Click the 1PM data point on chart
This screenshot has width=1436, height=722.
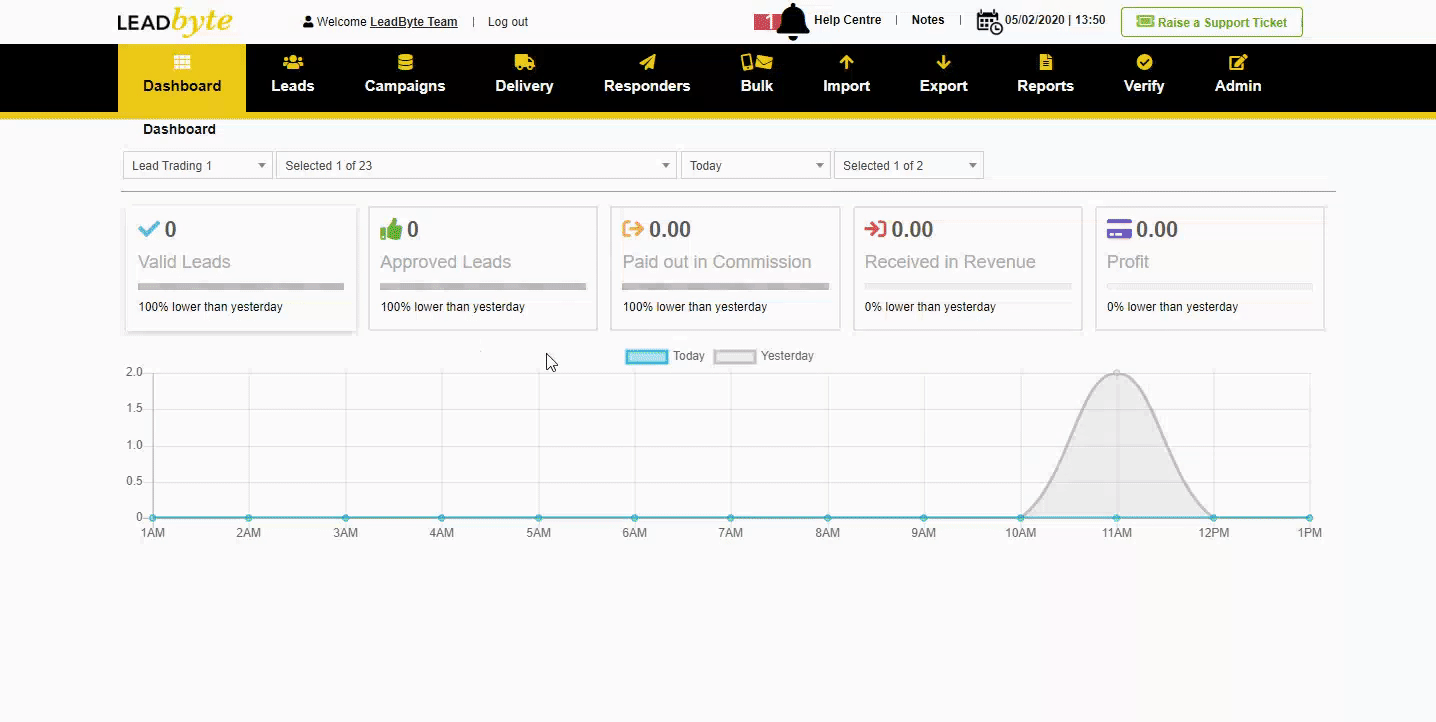[x=1309, y=518]
